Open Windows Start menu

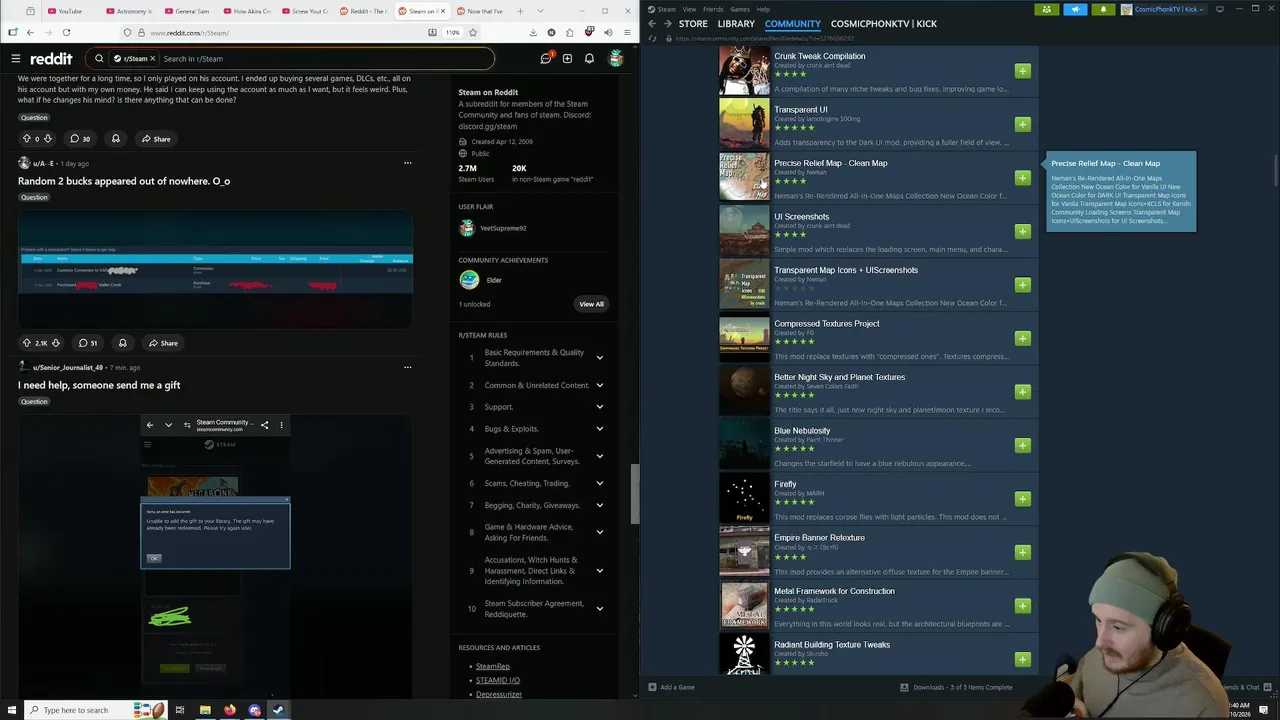(11, 710)
